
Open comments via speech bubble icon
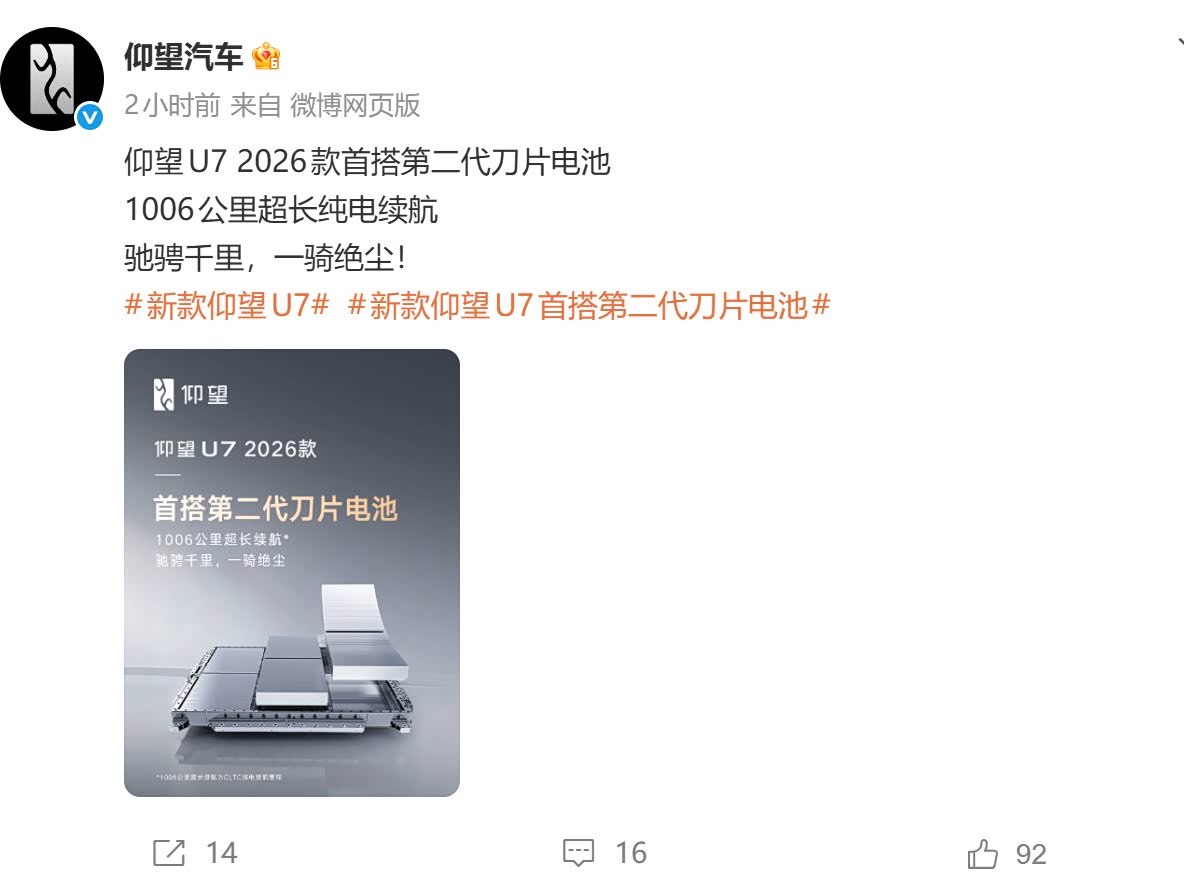pos(578,853)
